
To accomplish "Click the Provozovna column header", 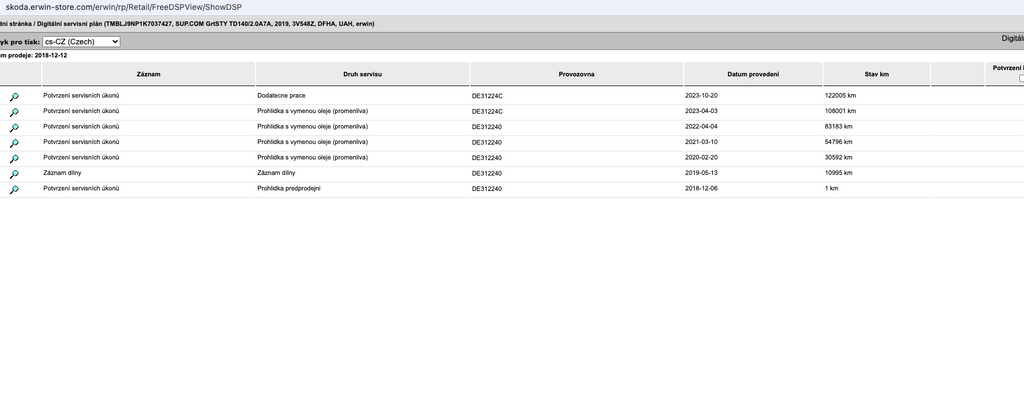I will [x=577, y=74].
